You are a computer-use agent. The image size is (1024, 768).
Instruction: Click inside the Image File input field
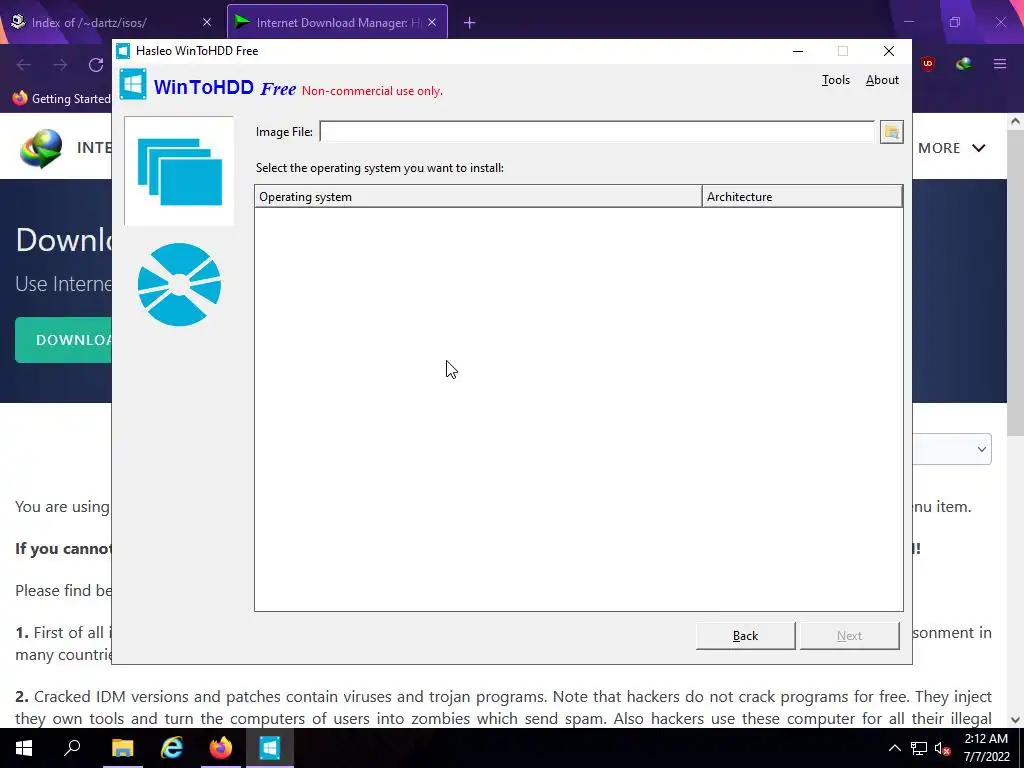click(x=597, y=132)
